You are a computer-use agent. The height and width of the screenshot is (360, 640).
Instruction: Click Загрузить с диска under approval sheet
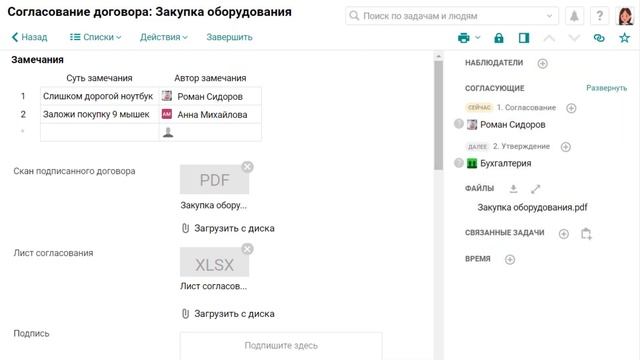click(x=229, y=314)
